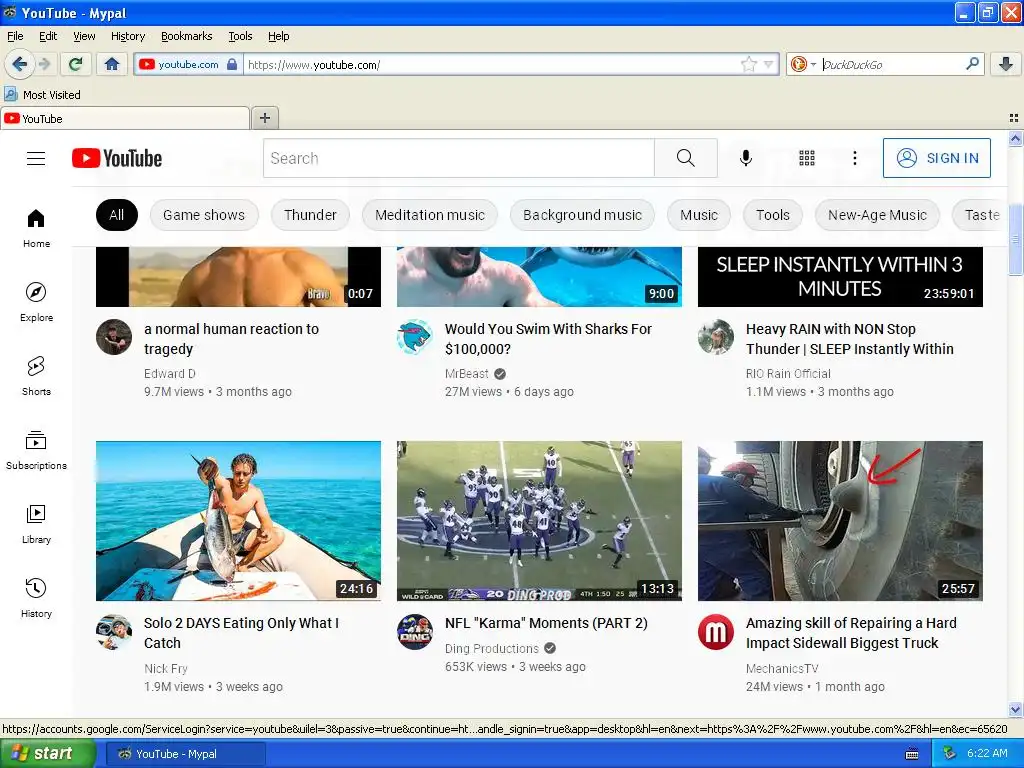1024x768 pixels.
Task: Go to Home in sidebar
Action: click(x=37, y=229)
